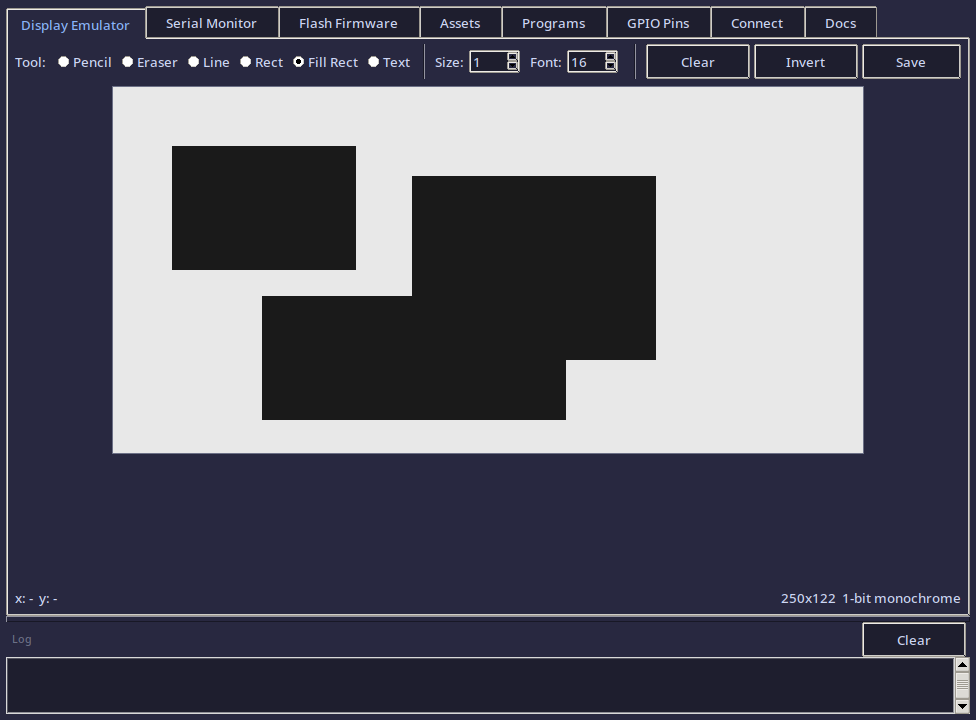Open the Serial Monitor tab
The width and height of the screenshot is (976, 720).
tap(211, 22)
